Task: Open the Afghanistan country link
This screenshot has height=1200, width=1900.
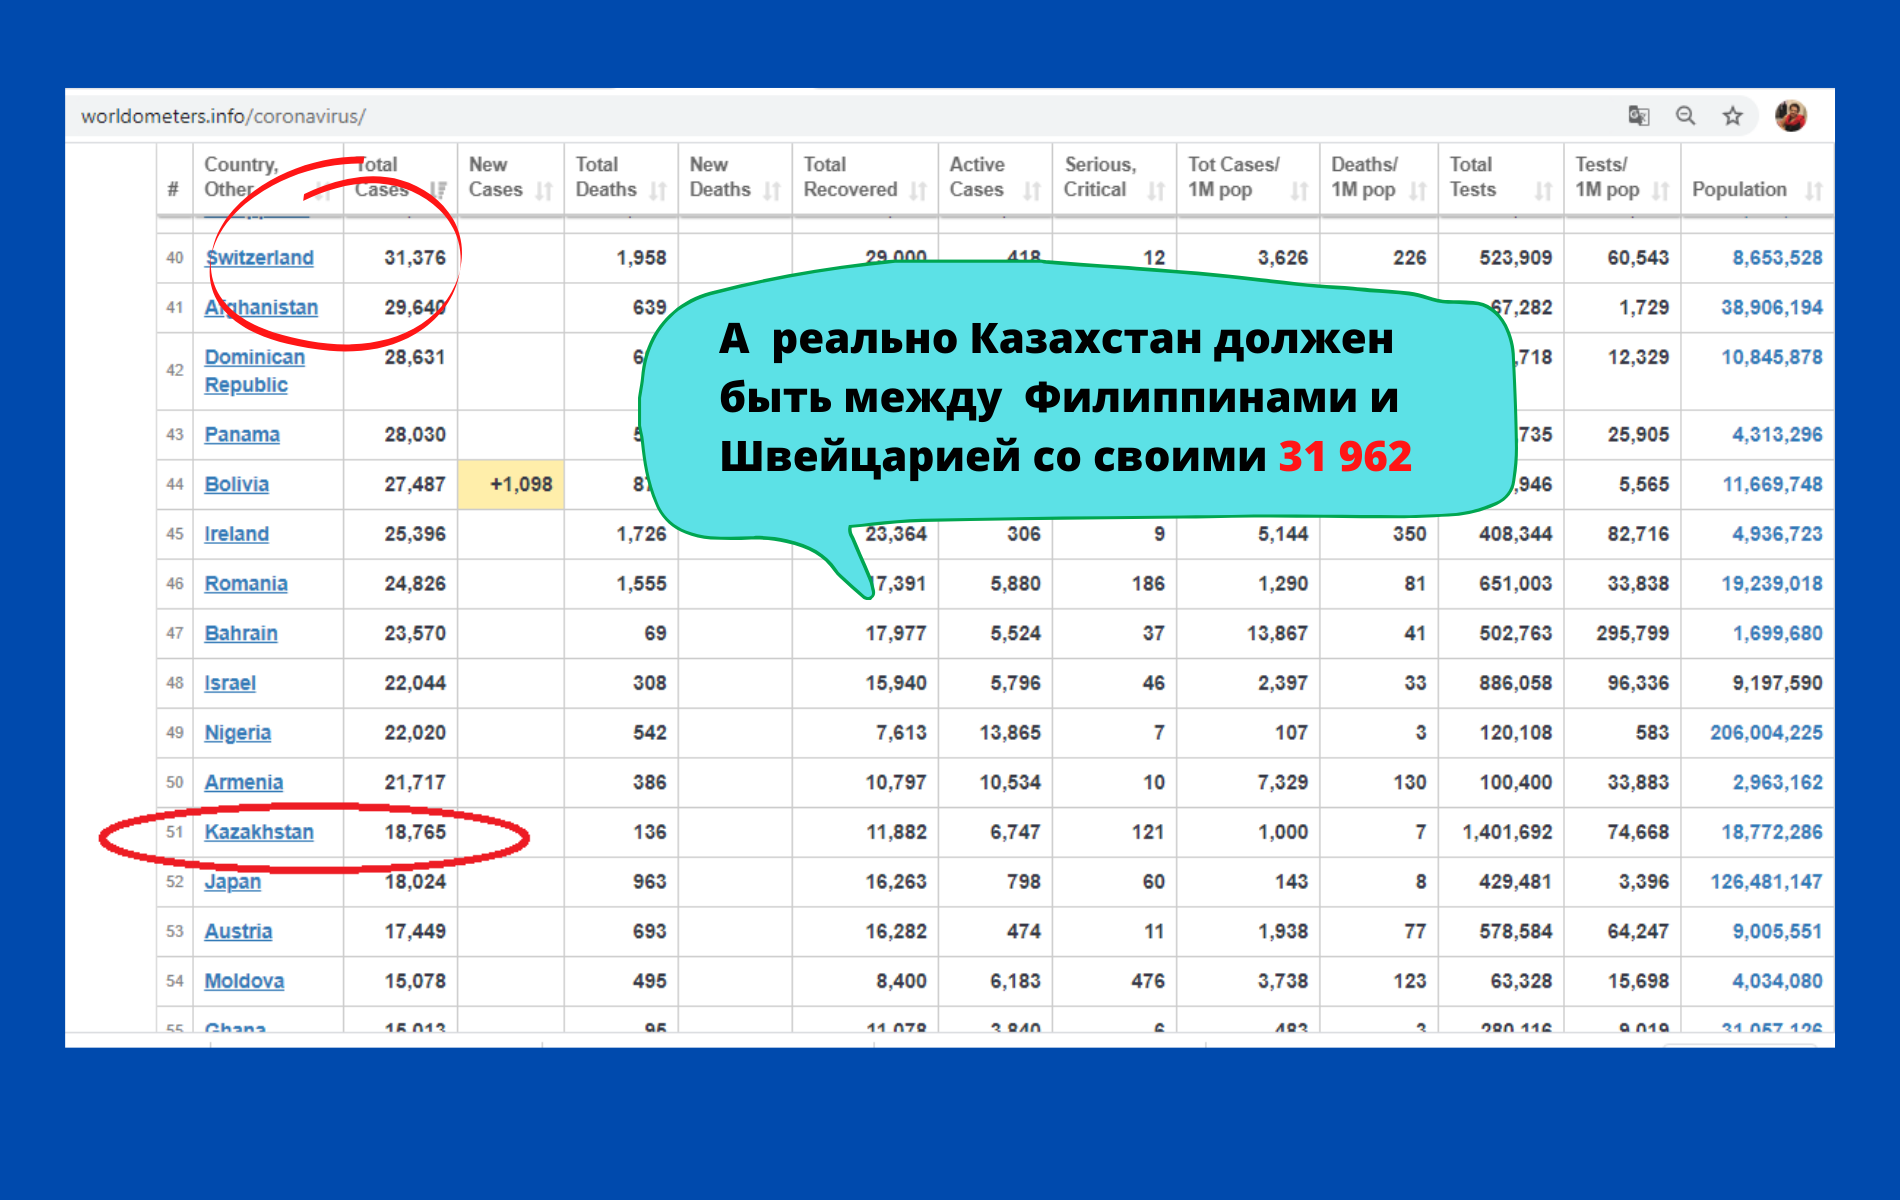Action: pyautogui.click(x=261, y=308)
